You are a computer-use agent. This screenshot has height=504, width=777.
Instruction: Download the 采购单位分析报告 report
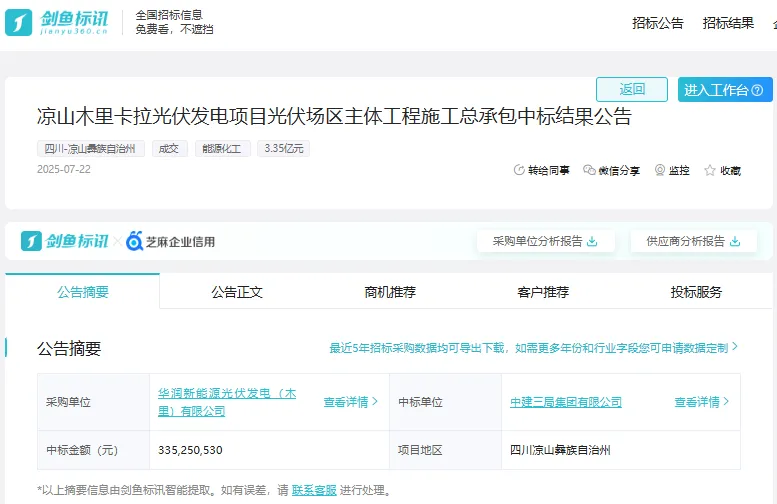(592, 241)
